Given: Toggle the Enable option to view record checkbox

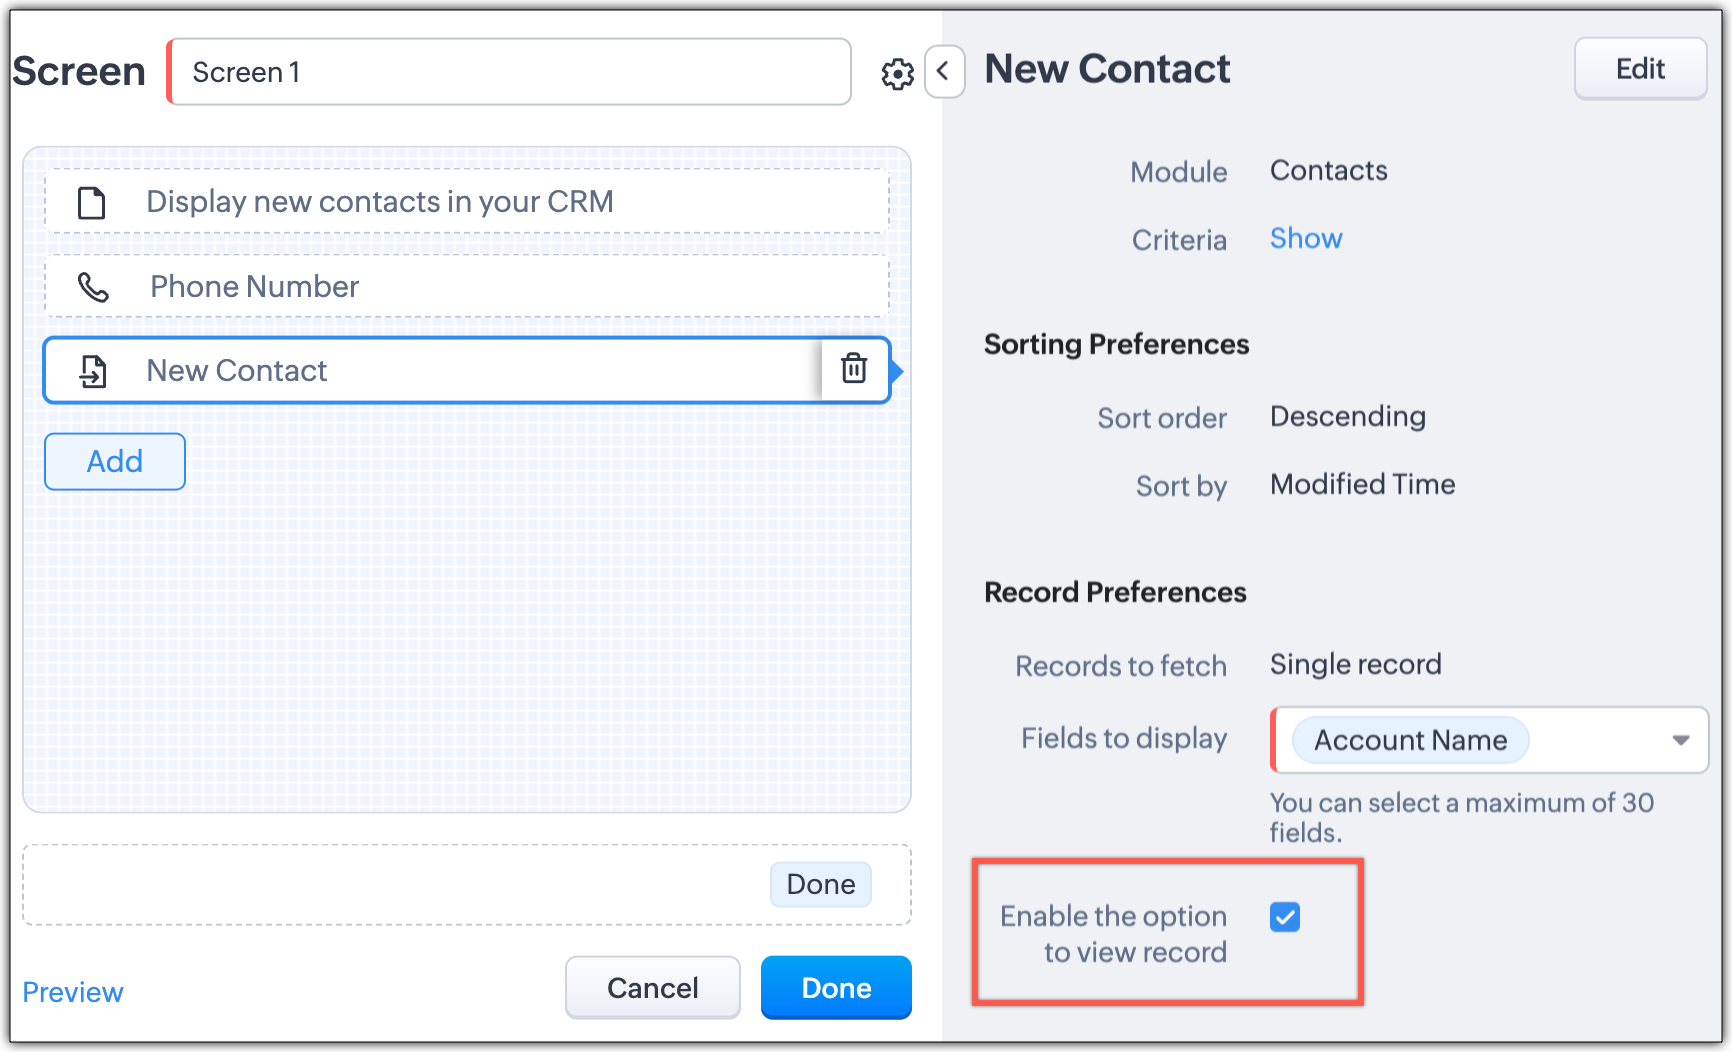Looking at the screenshot, I should point(1285,917).
